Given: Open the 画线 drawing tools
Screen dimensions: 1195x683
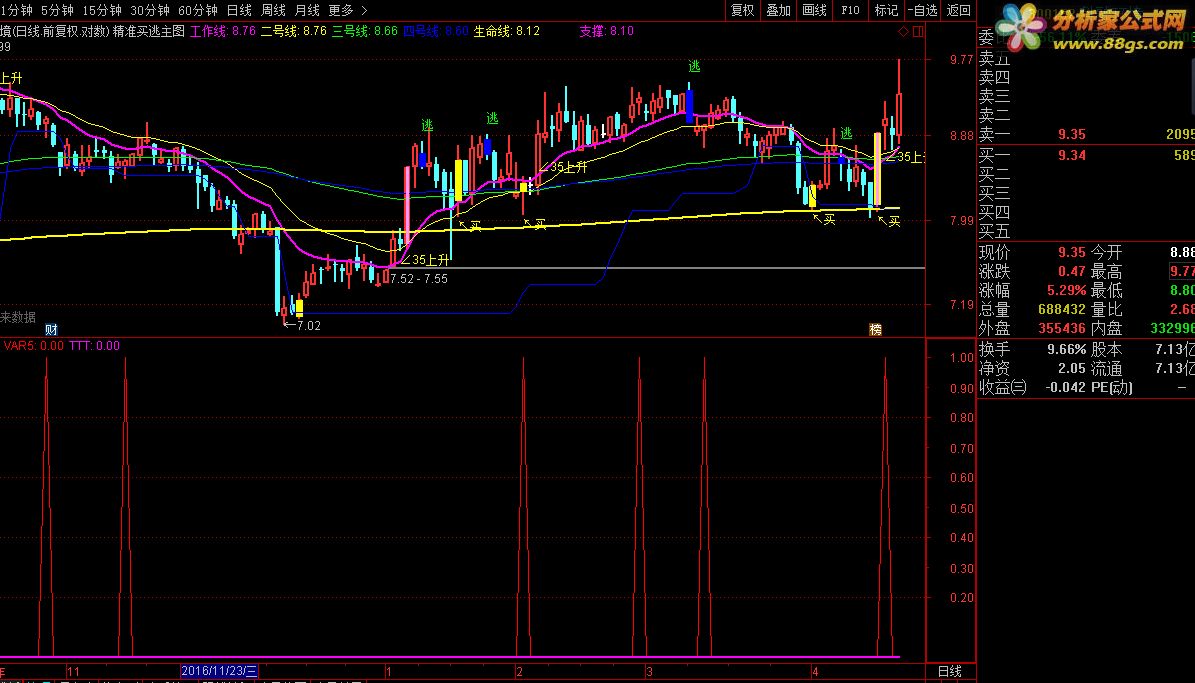Looking at the screenshot, I should (814, 10).
